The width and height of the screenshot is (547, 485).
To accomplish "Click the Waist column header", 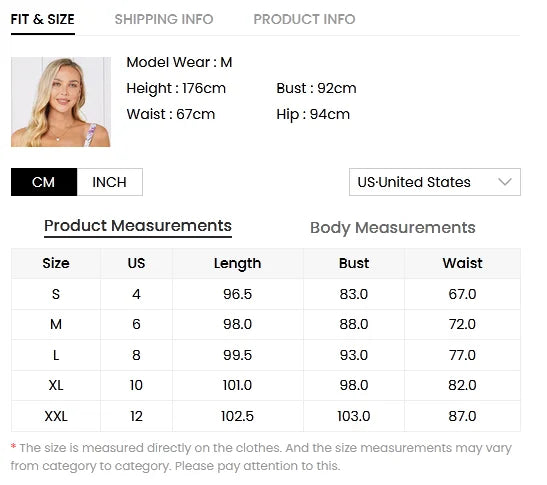I will pyautogui.click(x=462, y=263).
